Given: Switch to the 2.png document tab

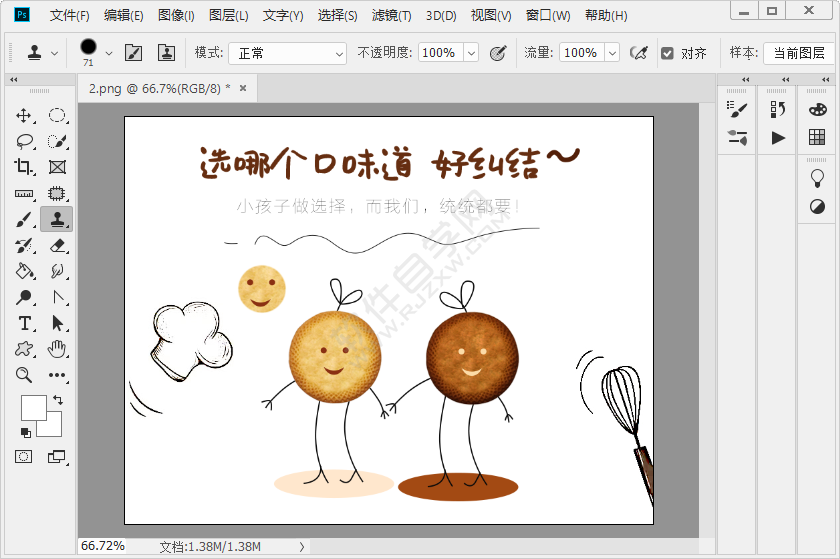Looking at the screenshot, I should (159, 89).
